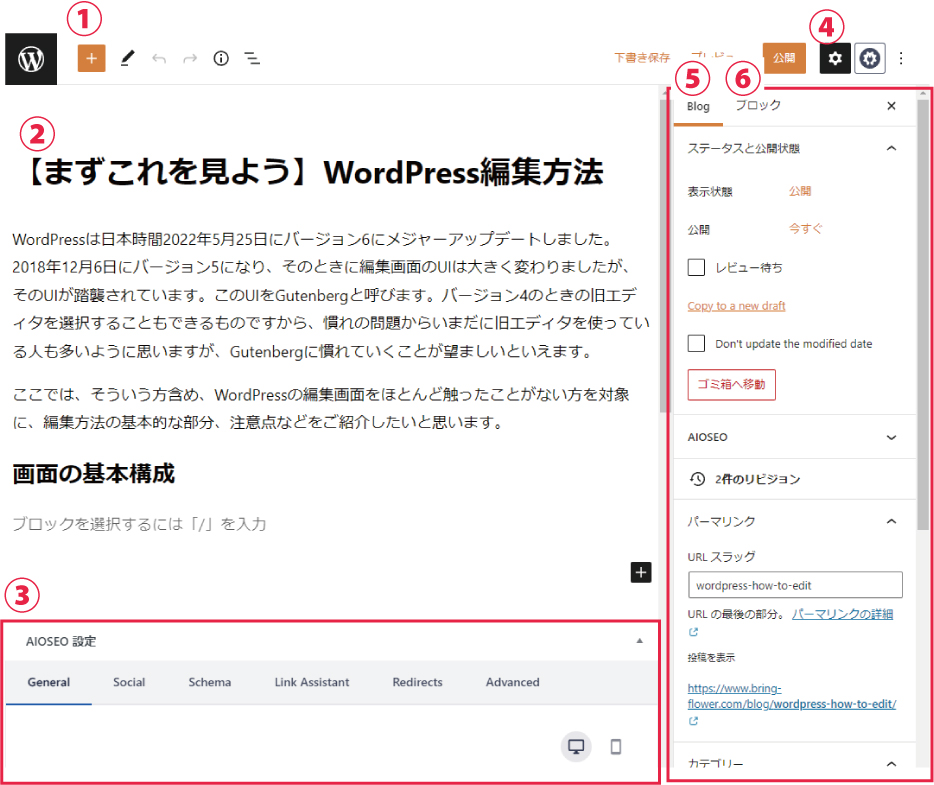The image size is (934, 785).
Task: Open the Schema tab in AIOSEO
Action: pos(210,683)
